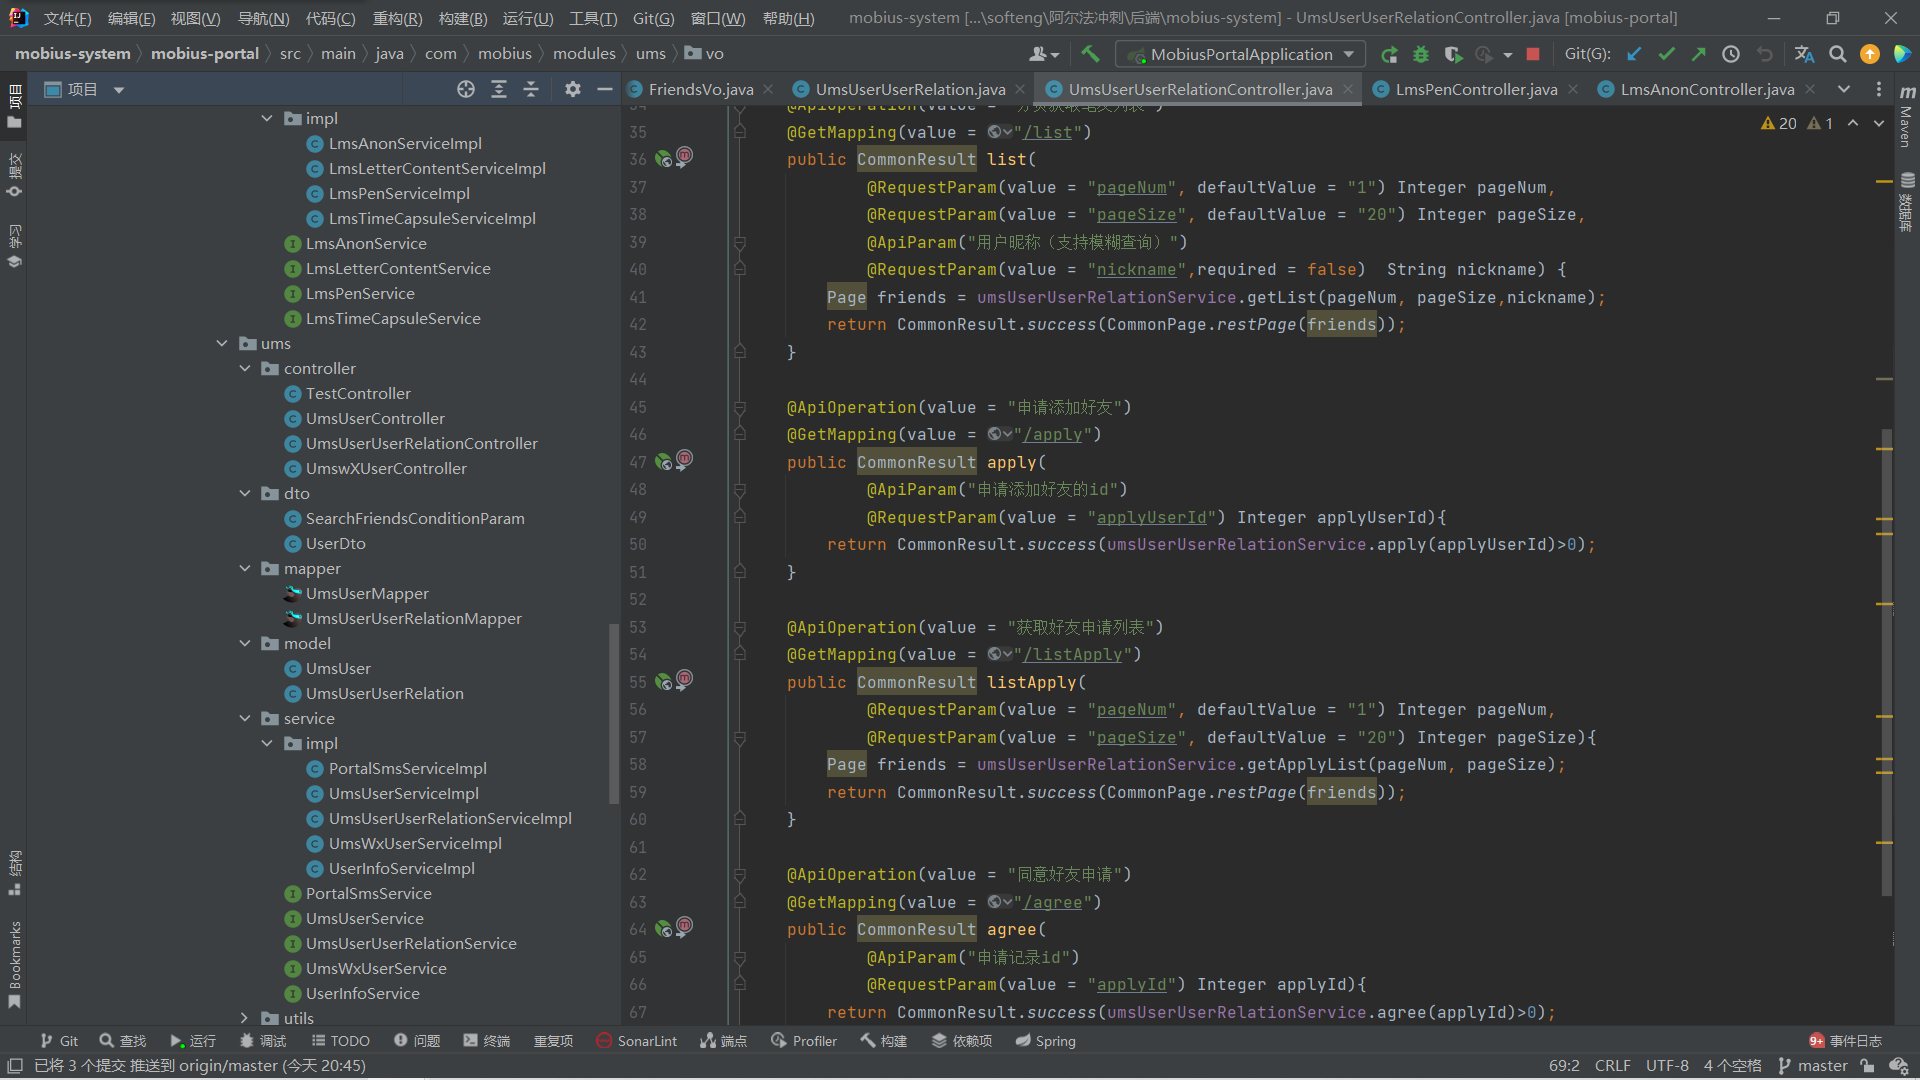Start debugging with the bug icon
The height and width of the screenshot is (1080, 1920).
click(x=1421, y=54)
